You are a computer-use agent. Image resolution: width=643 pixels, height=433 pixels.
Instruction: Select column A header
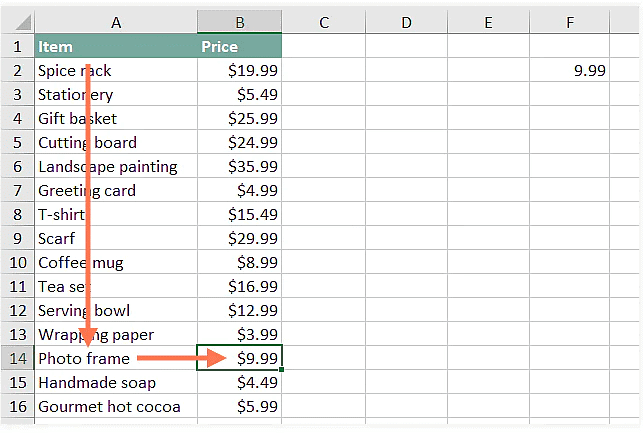pyautogui.click(x=116, y=22)
